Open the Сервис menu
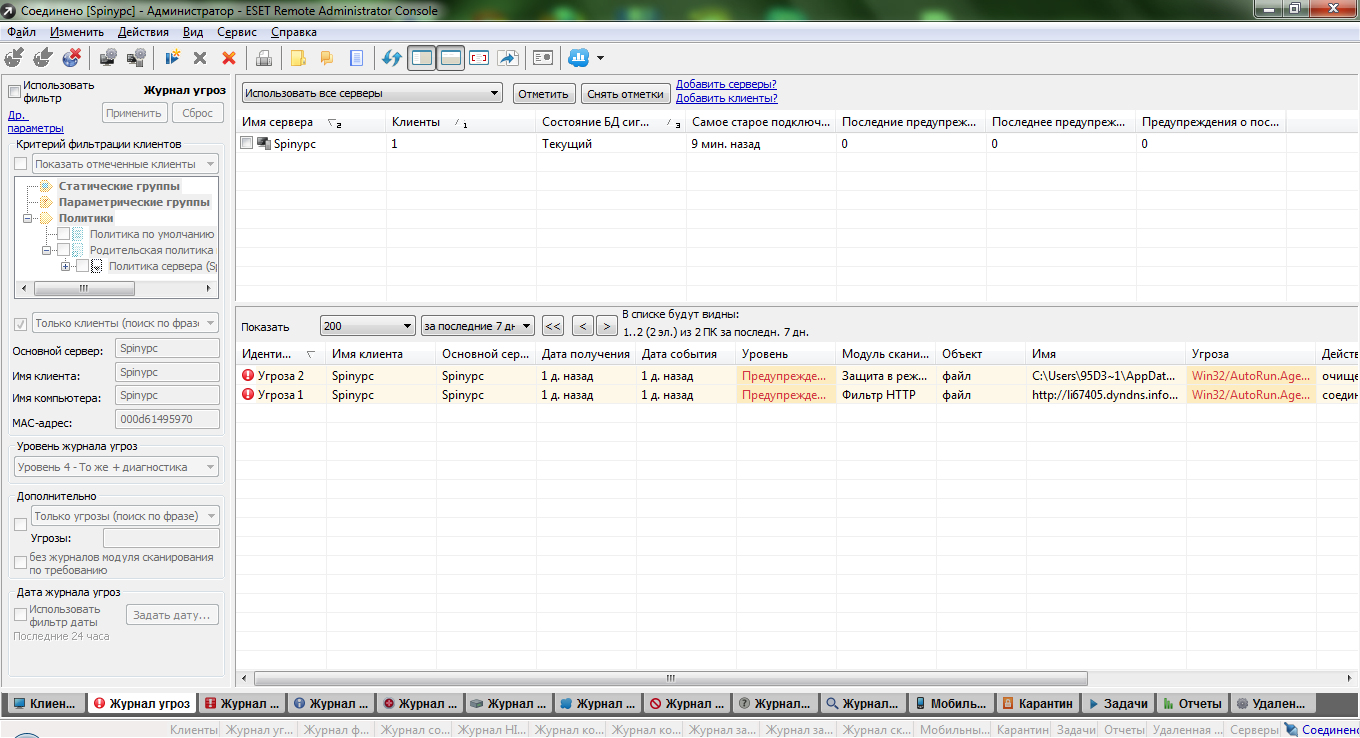Screen dimensions: 1360x738 237,32
